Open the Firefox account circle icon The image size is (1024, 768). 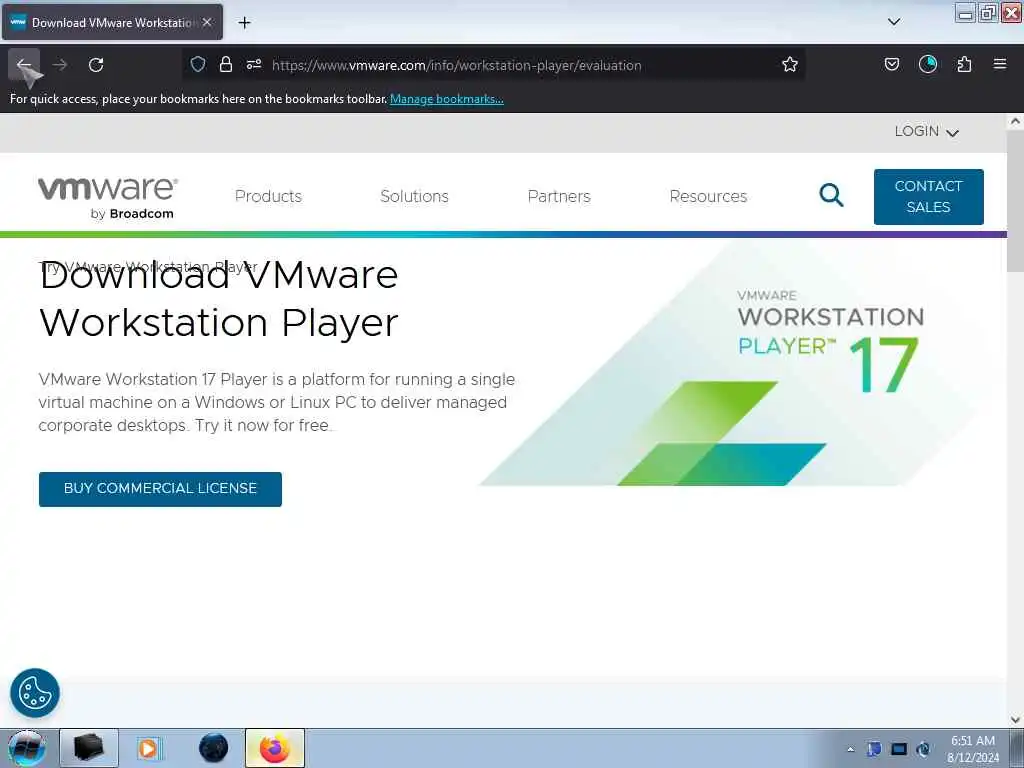pyautogui.click(x=928, y=64)
